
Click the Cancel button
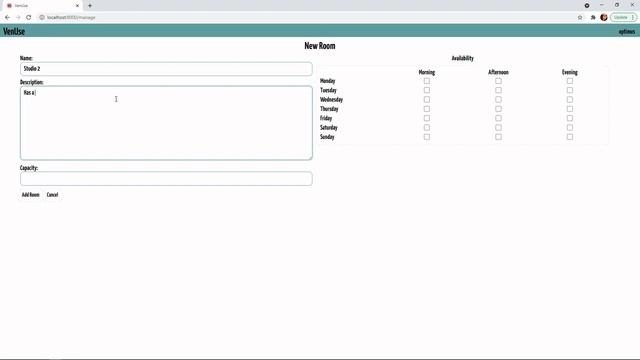click(x=52, y=195)
